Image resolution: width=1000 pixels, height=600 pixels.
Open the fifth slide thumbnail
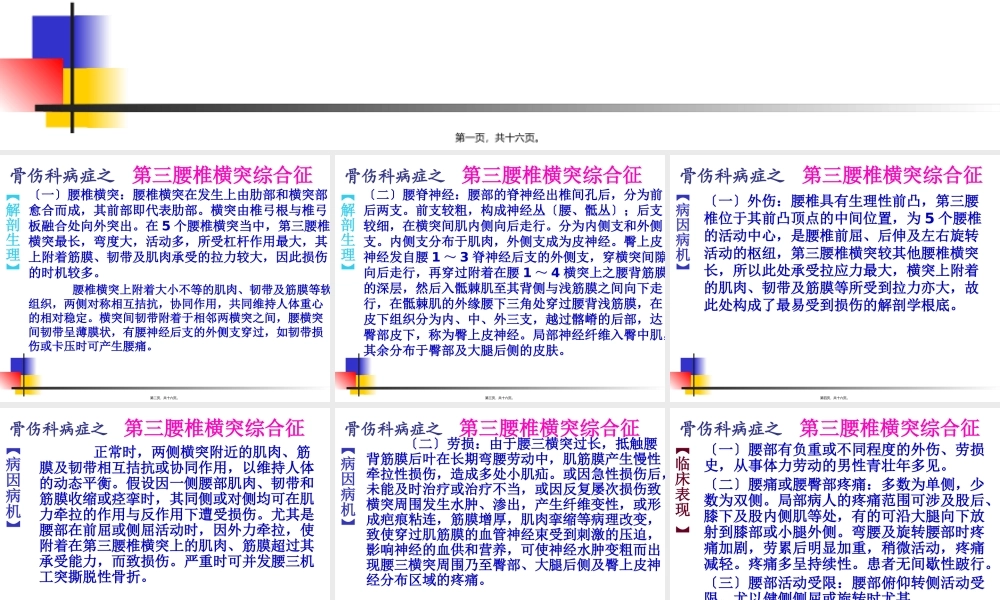500,500
